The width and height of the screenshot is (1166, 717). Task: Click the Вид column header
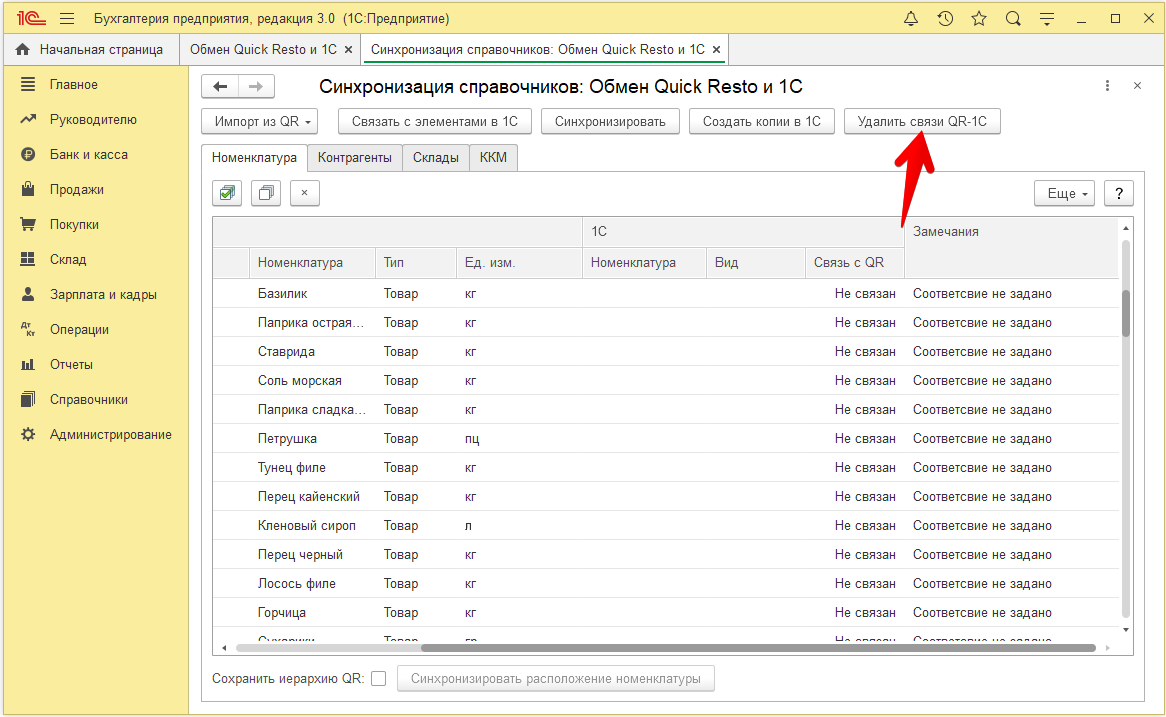[x=756, y=263]
